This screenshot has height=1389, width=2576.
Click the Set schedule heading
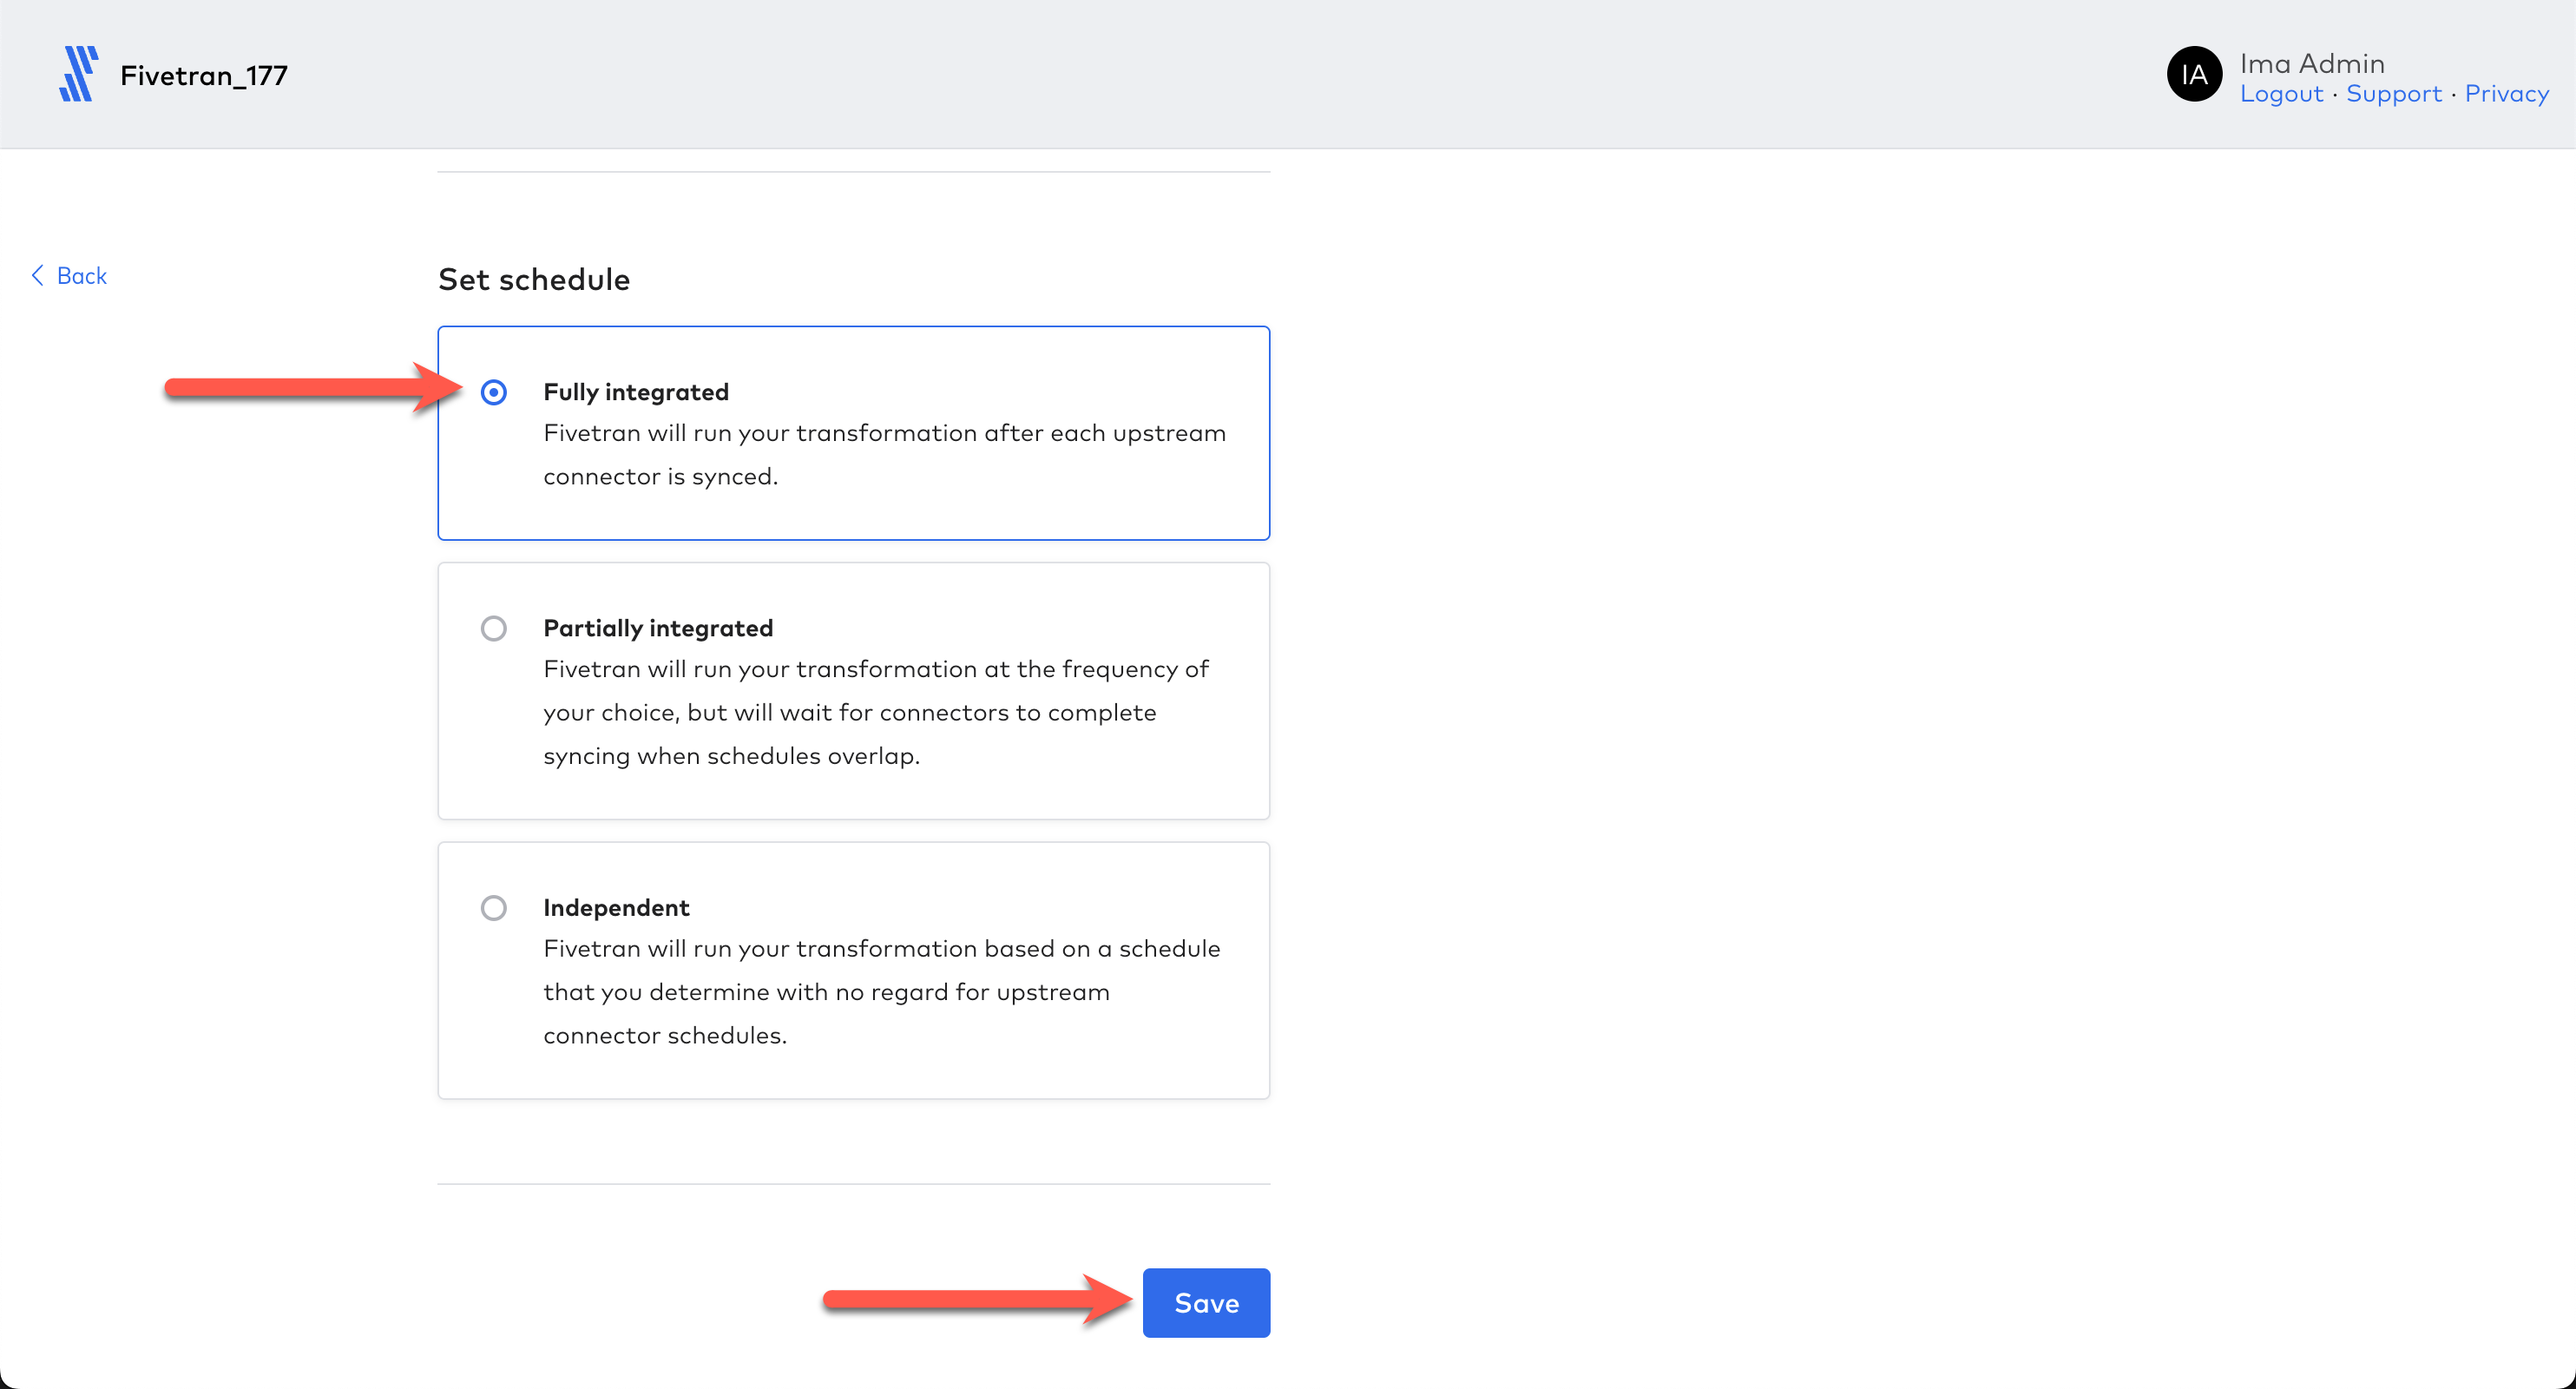[534, 280]
